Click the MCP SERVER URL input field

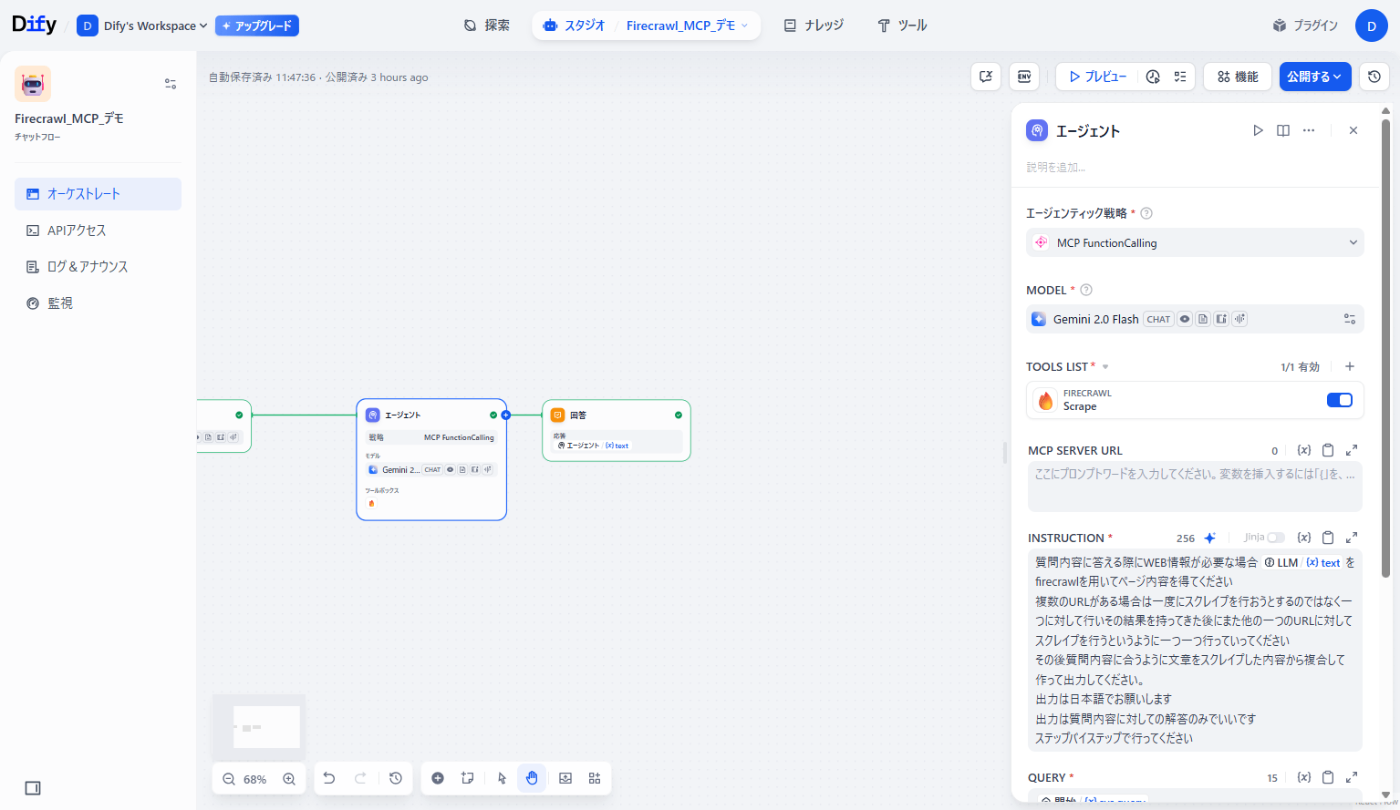coord(1195,487)
